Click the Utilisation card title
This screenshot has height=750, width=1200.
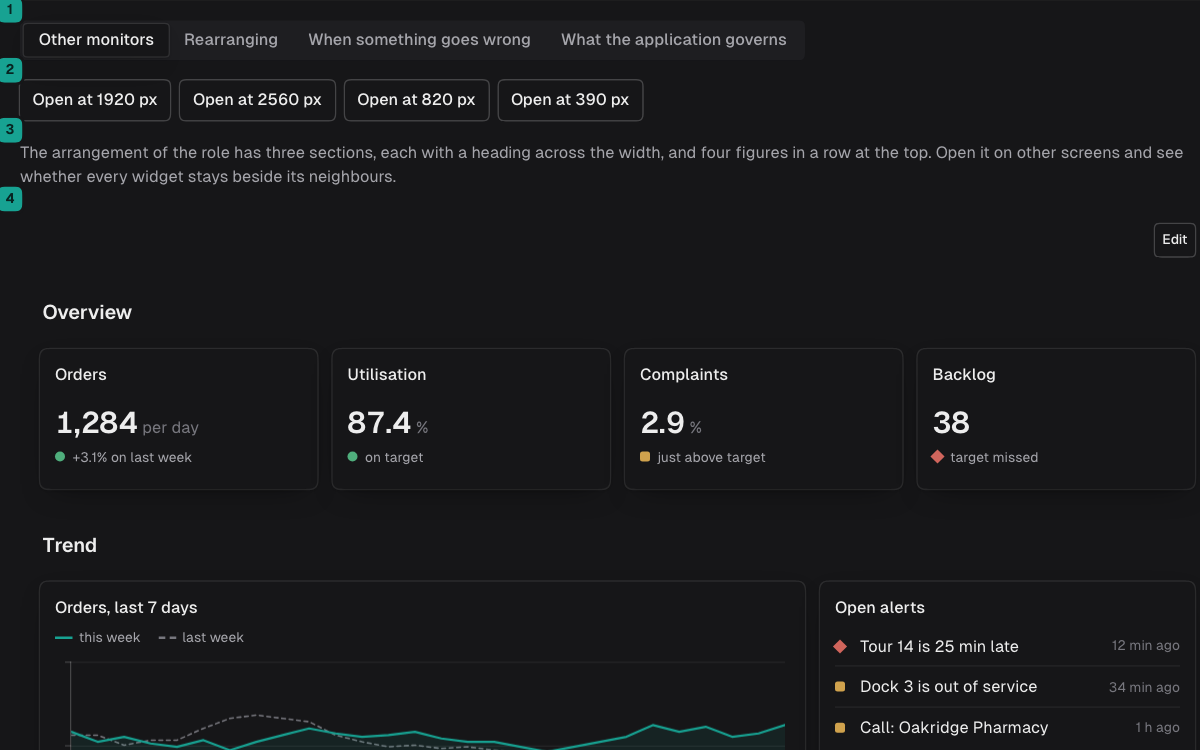pyautogui.click(x=387, y=375)
